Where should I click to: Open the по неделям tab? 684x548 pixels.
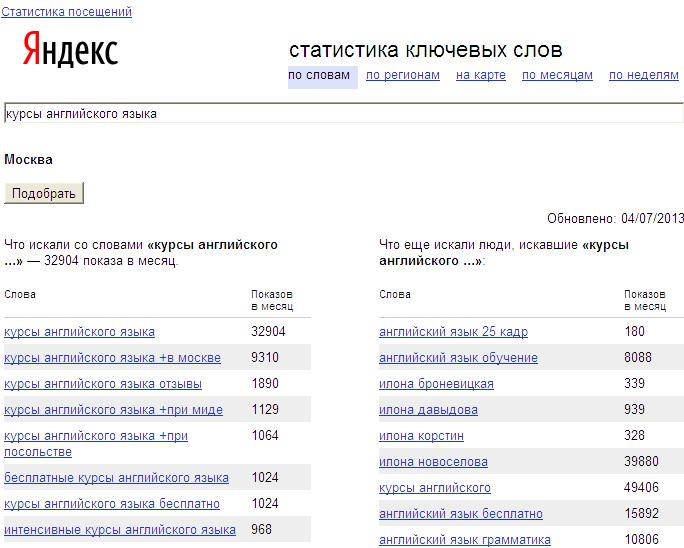click(643, 75)
